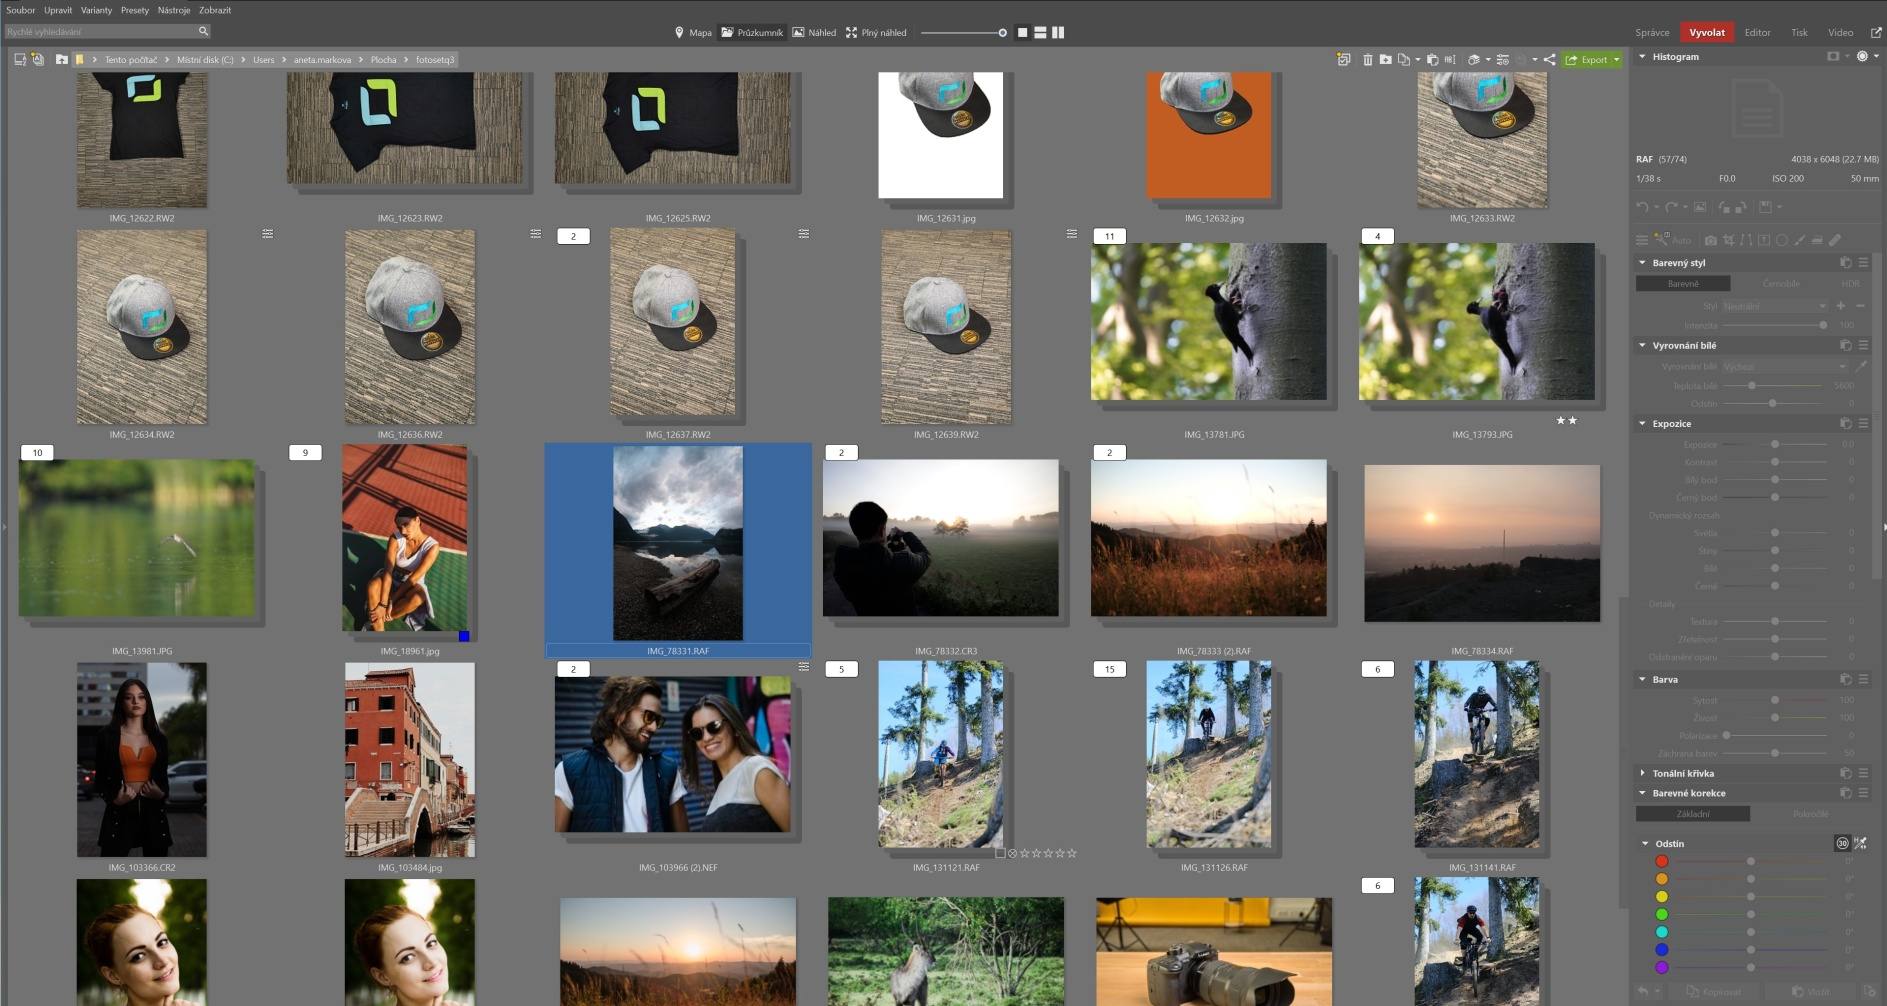
Task: Switch to the Editor tab
Action: pos(1757,32)
